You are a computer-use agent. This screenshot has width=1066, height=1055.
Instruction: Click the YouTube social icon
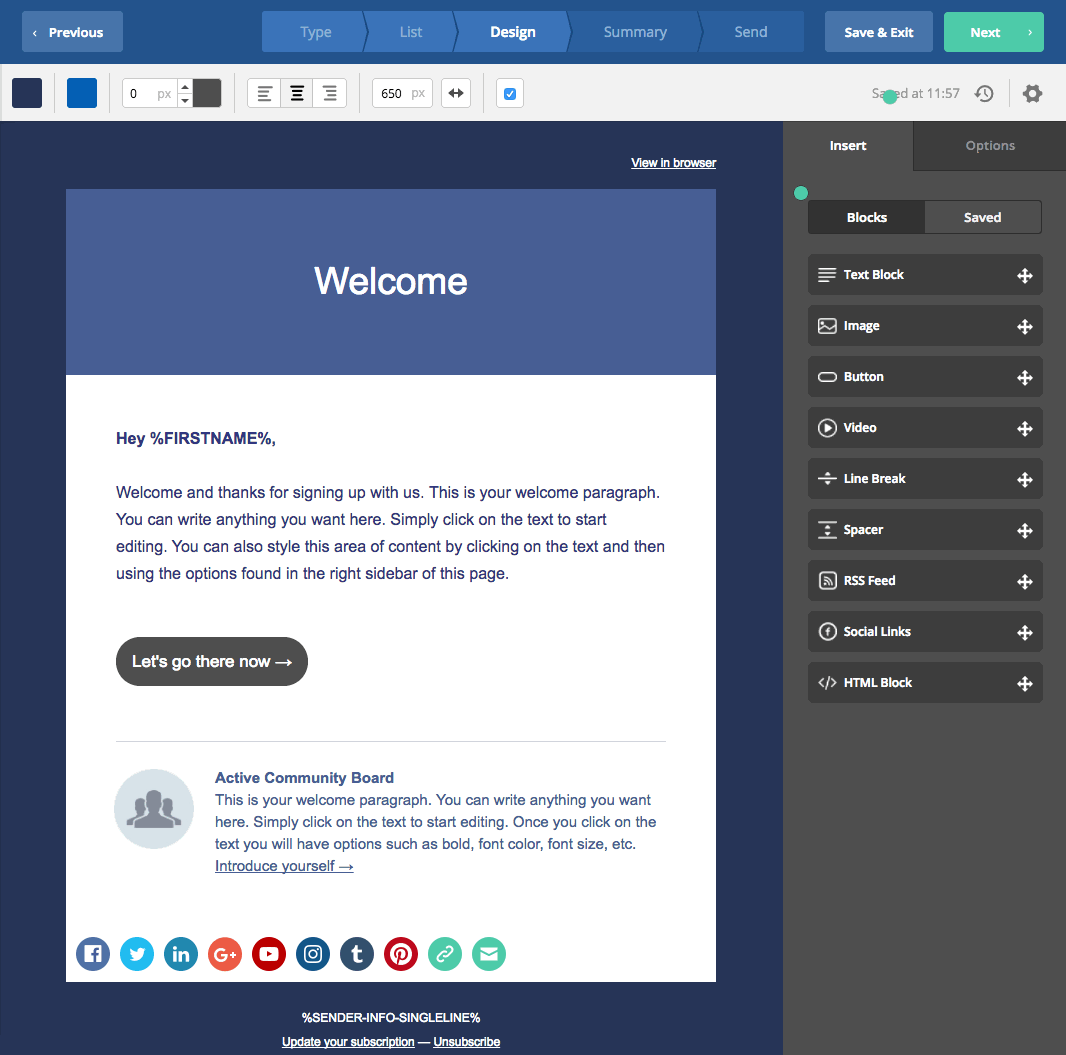269,954
